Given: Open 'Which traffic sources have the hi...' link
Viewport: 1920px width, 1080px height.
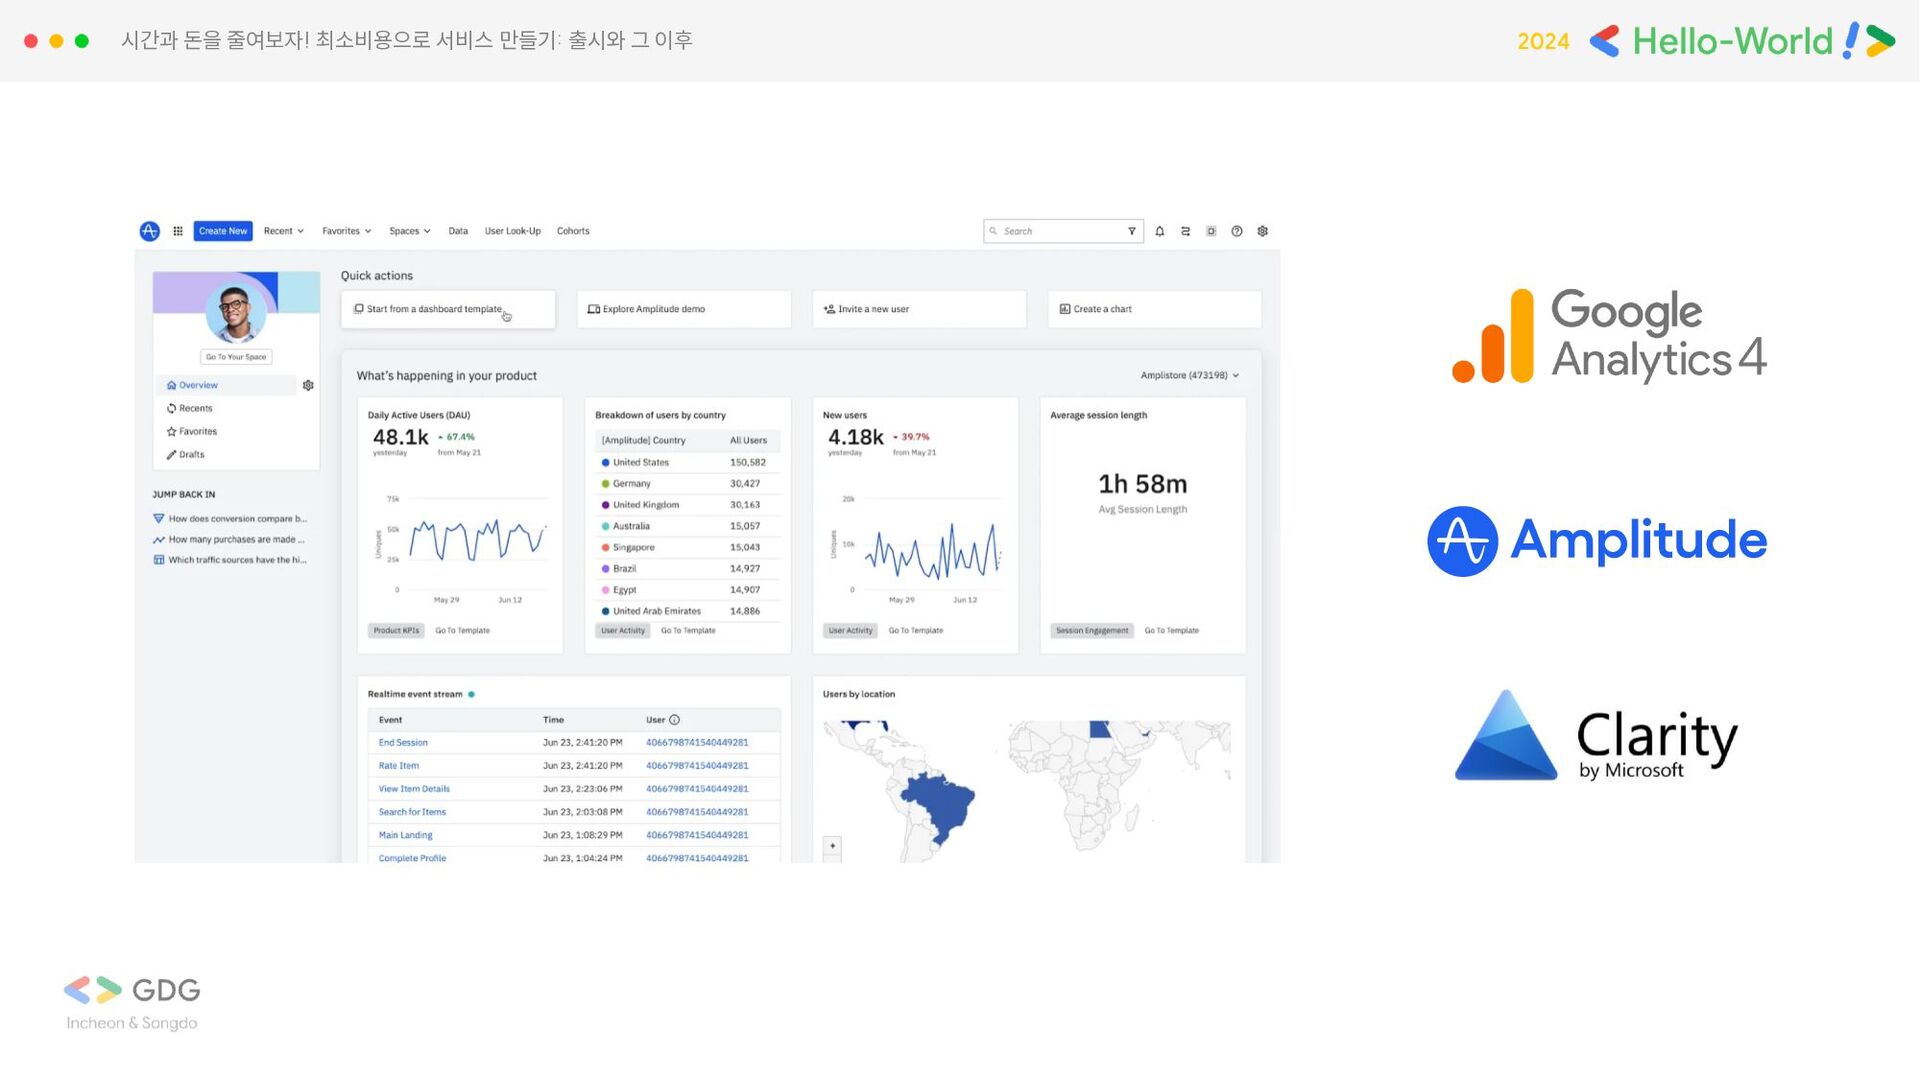Looking at the screenshot, I should (x=230, y=560).
